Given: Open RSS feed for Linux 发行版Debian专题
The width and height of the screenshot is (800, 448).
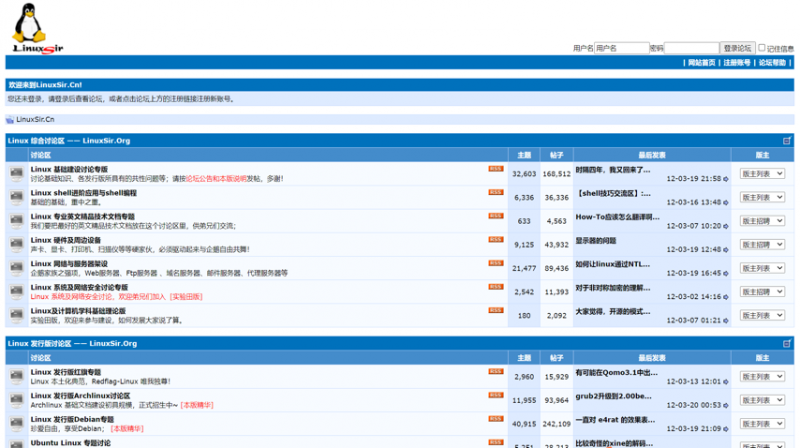Looking at the screenshot, I should [x=495, y=419].
